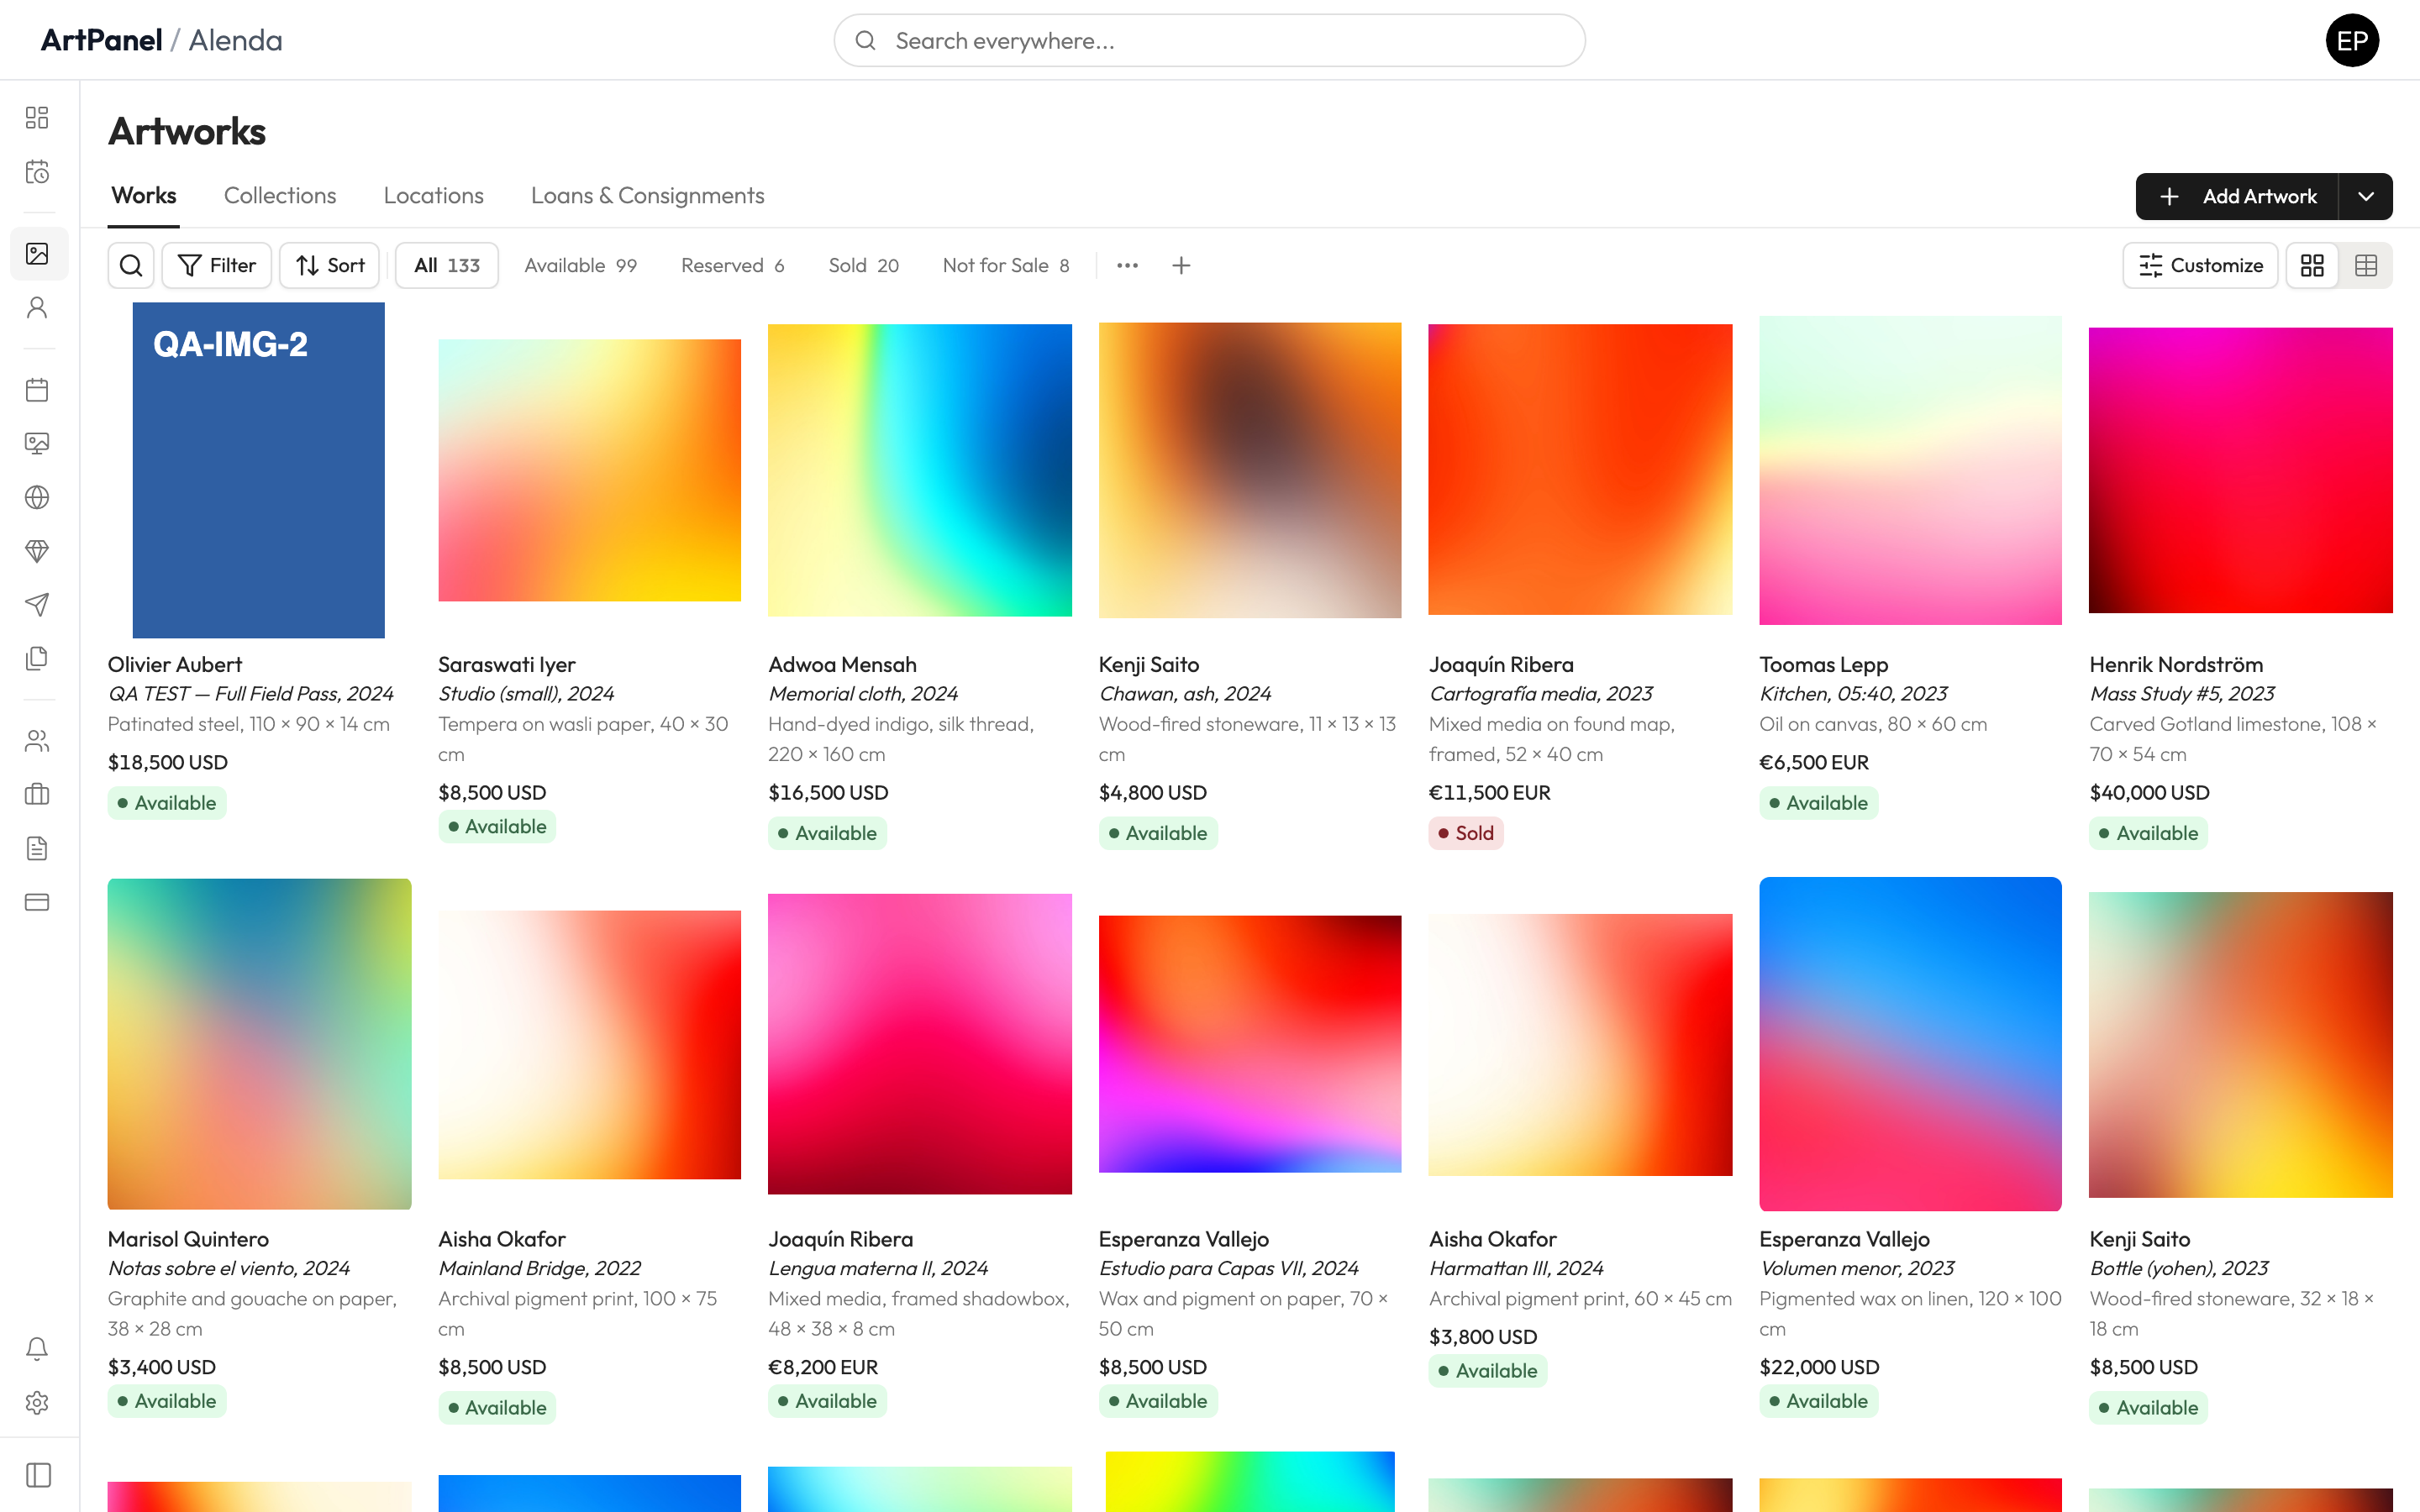This screenshot has height=1512, width=2420.
Task: Switch to grid view layout
Action: click(2312, 265)
